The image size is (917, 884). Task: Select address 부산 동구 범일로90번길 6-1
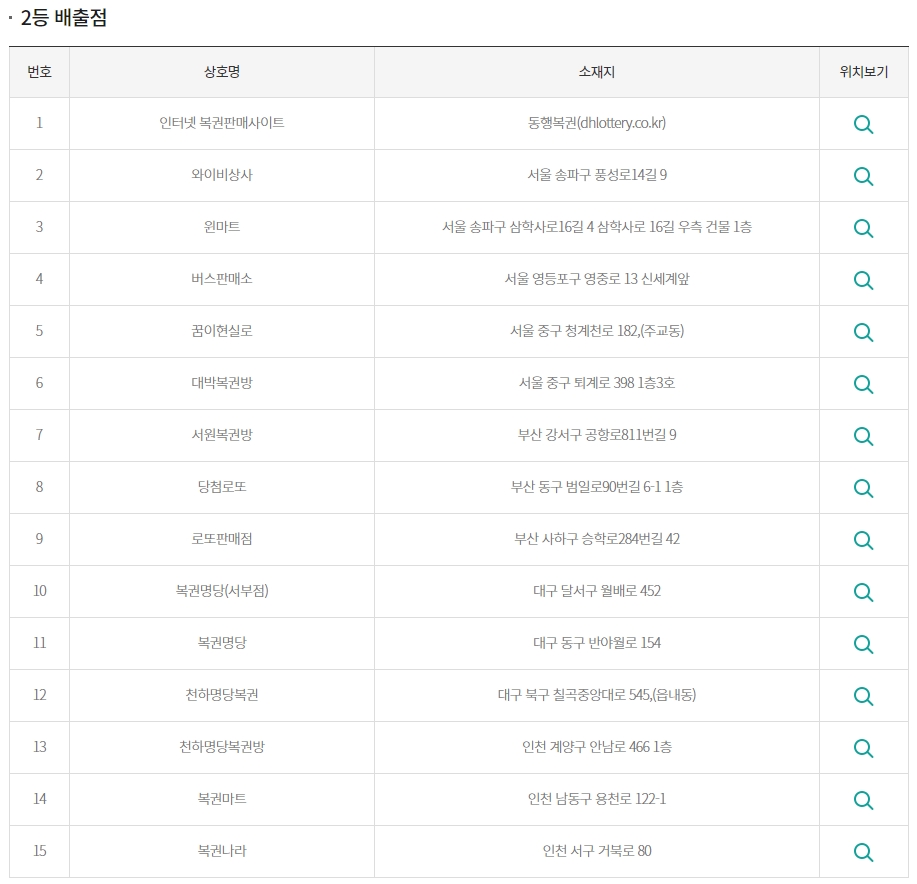pyautogui.click(x=586, y=487)
